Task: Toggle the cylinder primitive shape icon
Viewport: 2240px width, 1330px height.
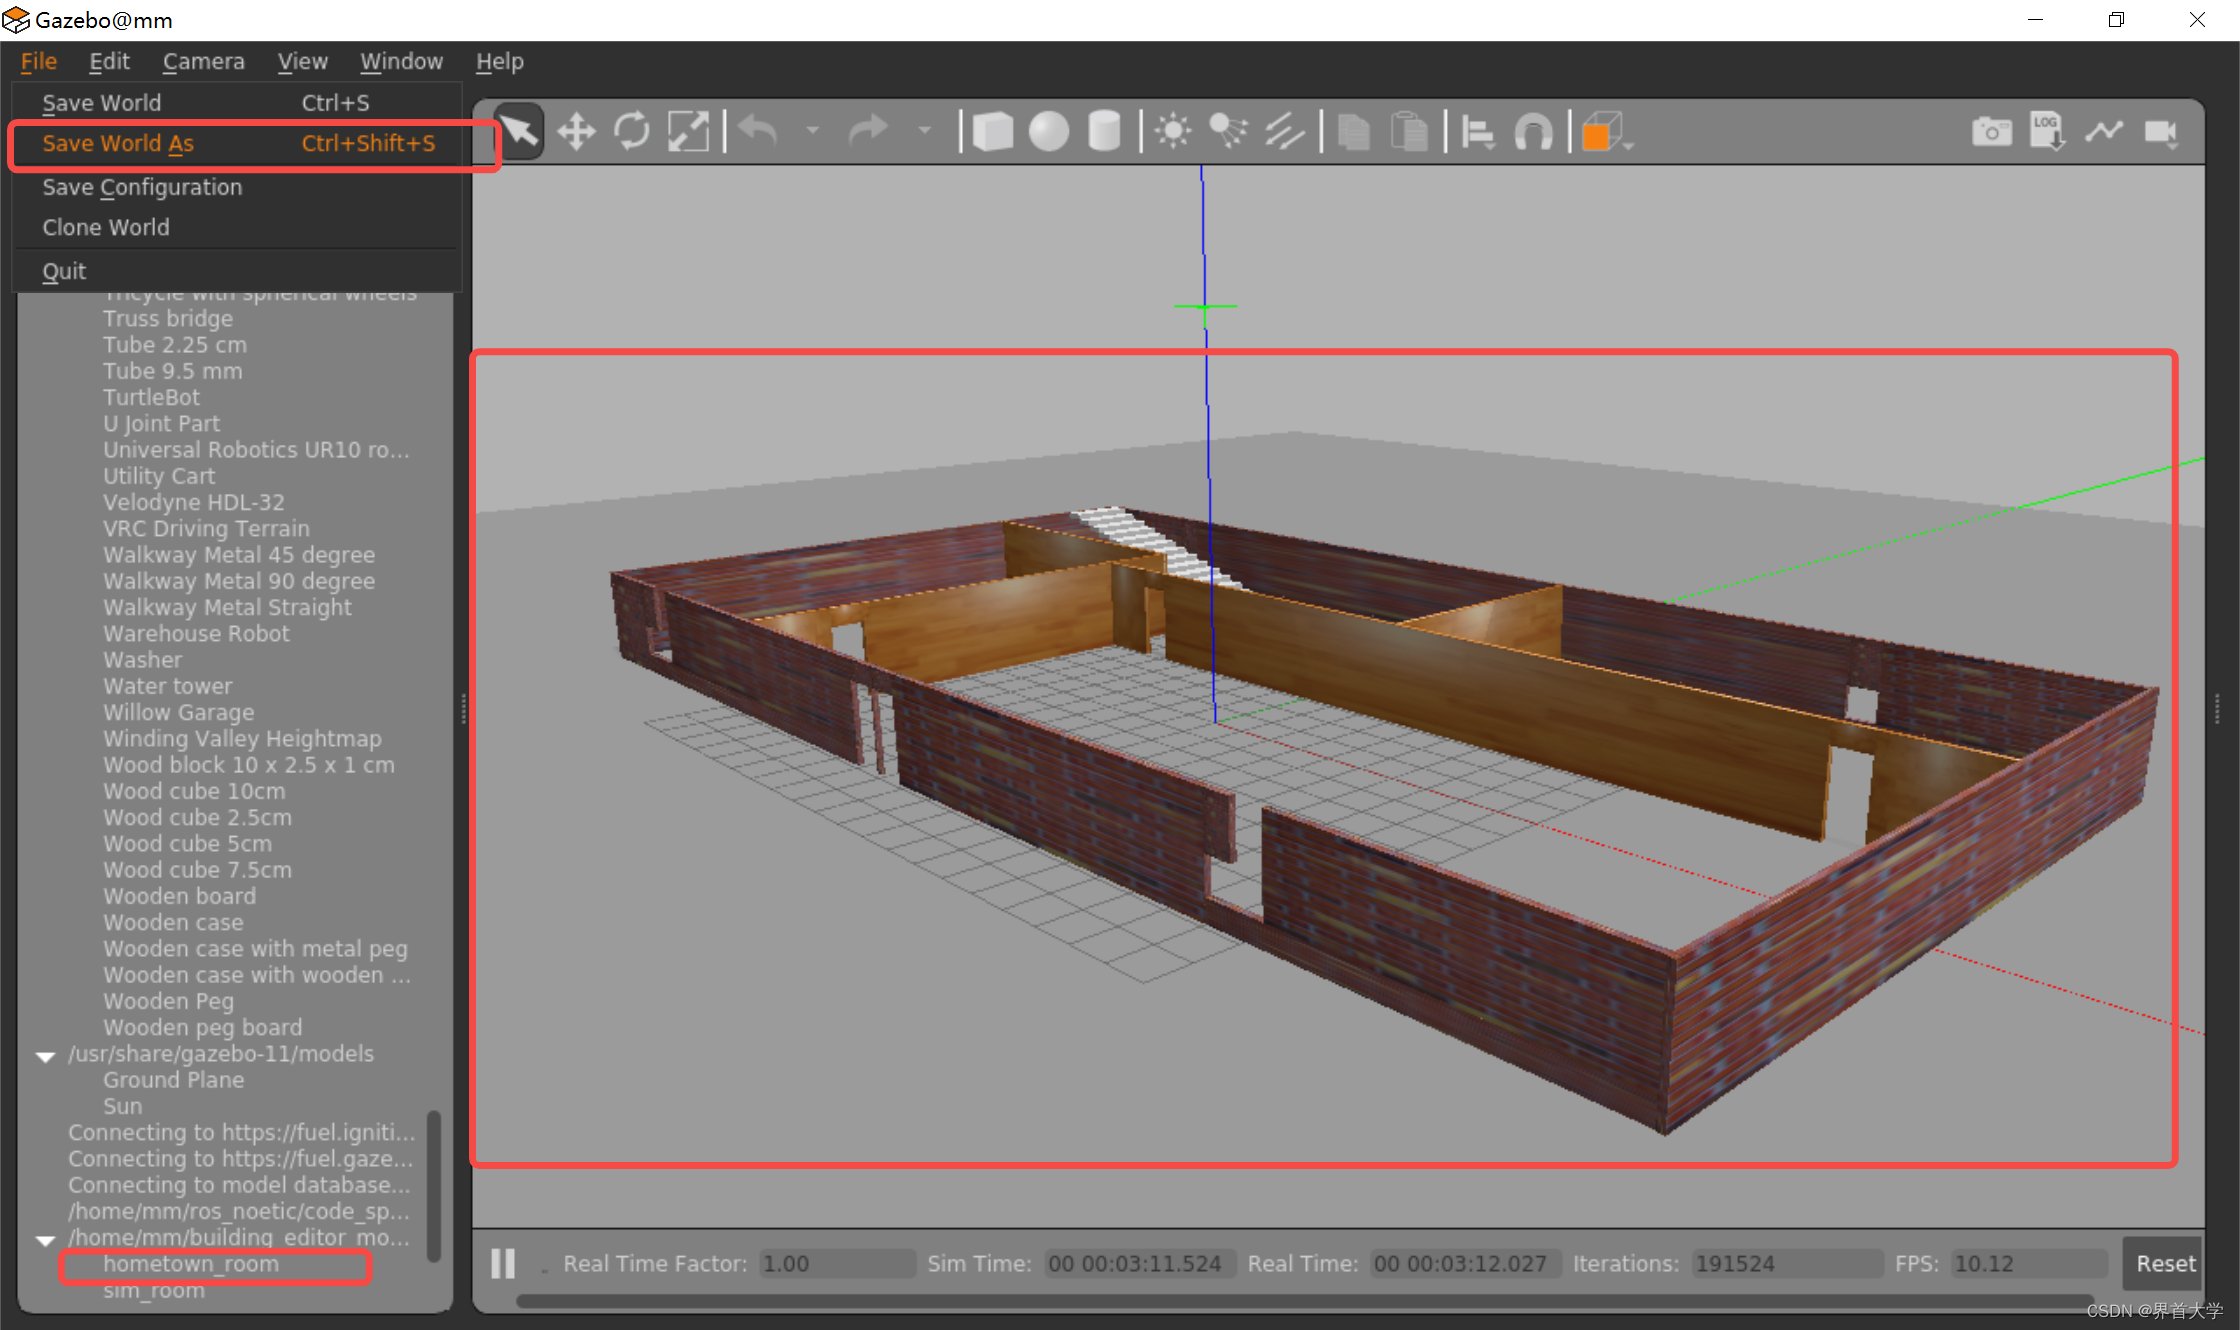Action: pyautogui.click(x=1102, y=131)
